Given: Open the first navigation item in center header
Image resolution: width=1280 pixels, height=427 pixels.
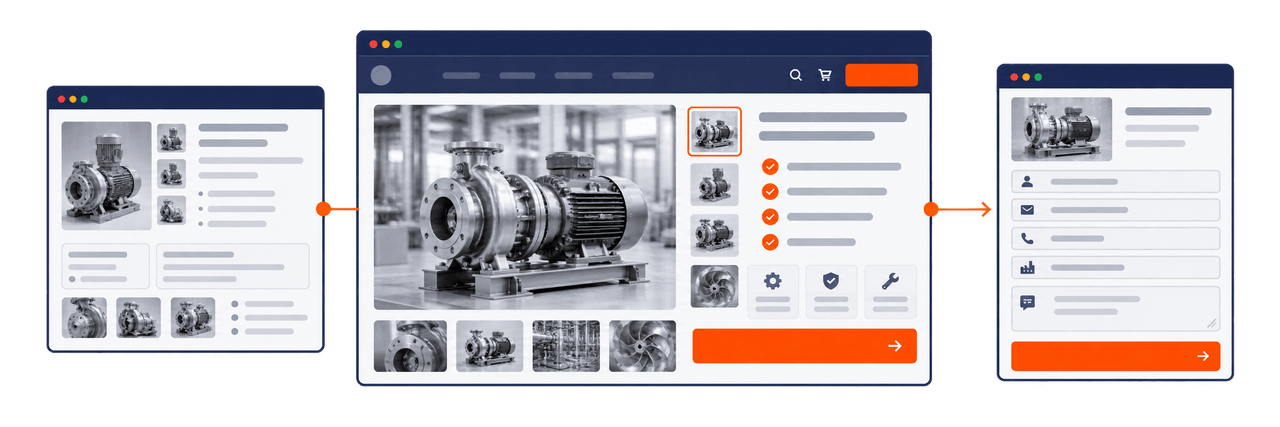Looking at the screenshot, I should pyautogui.click(x=461, y=75).
